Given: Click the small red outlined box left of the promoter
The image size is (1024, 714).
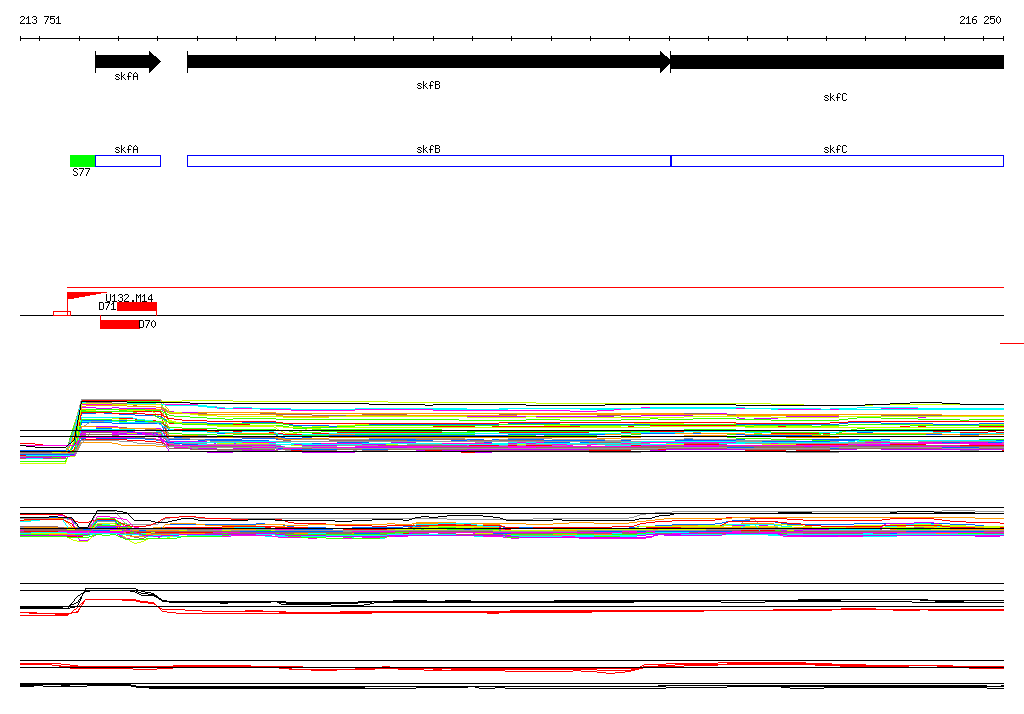Looking at the screenshot, I should (62, 314).
